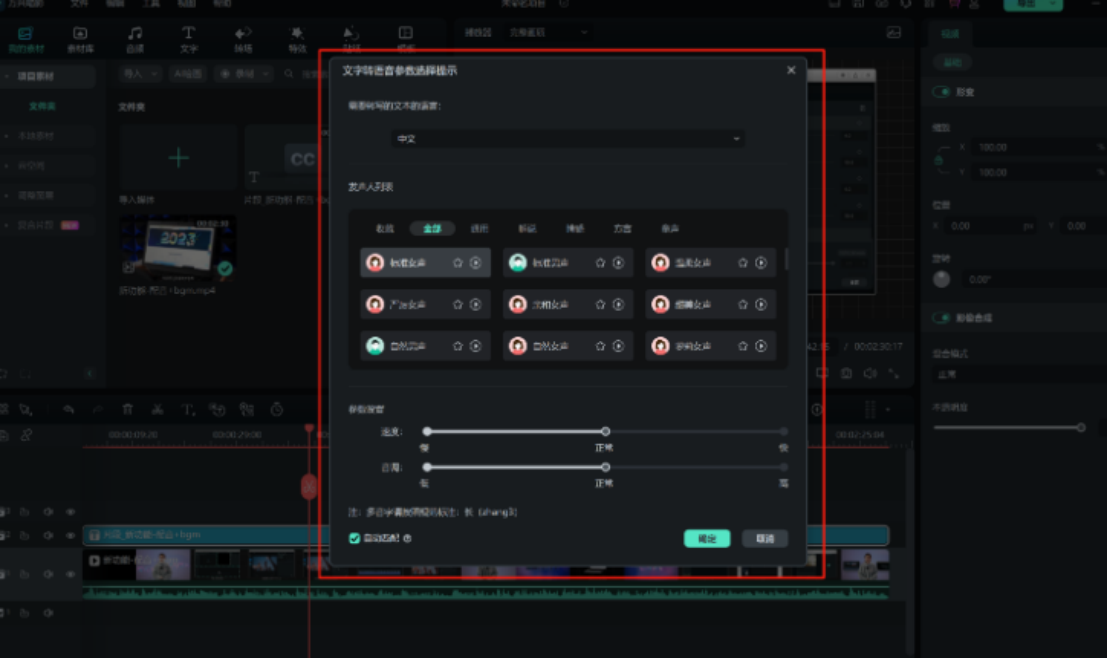Open the player quality dropdown at top

(x=548, y=33)
